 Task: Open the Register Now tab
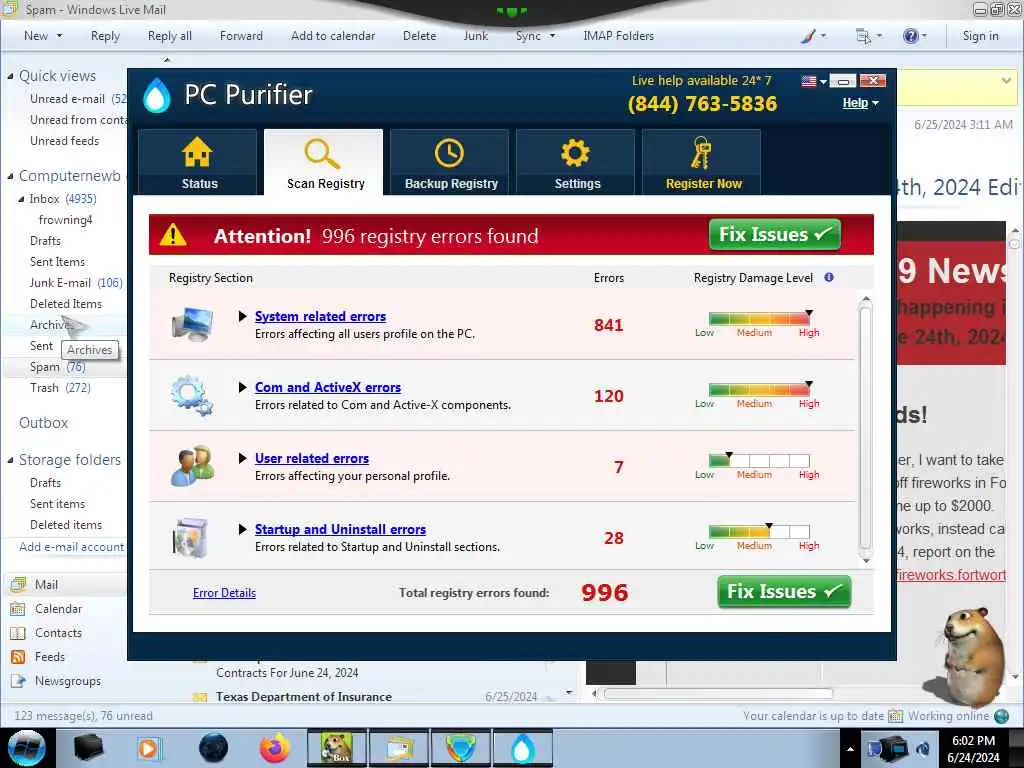tap(702, 162)
